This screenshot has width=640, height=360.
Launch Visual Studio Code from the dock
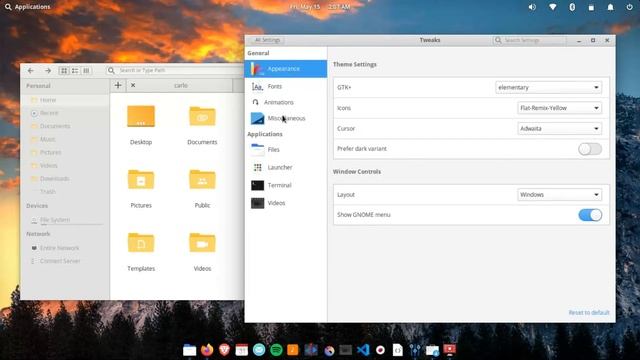point(363,350)
